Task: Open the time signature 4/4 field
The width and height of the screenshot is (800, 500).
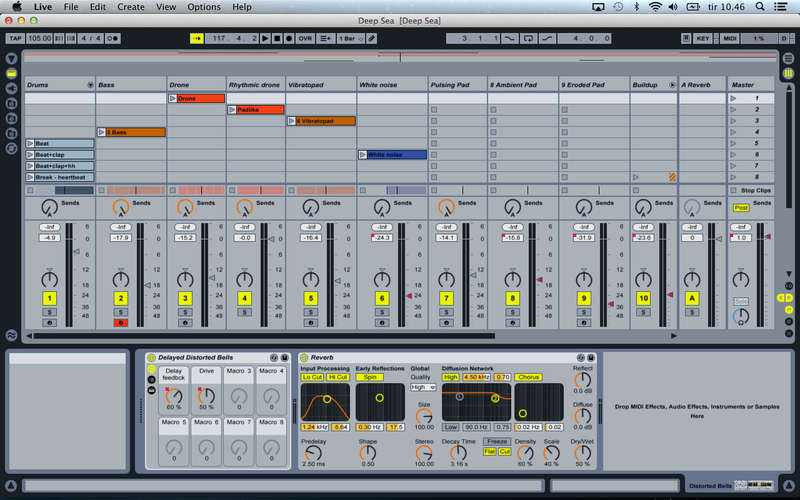Action: pos(91,38)
